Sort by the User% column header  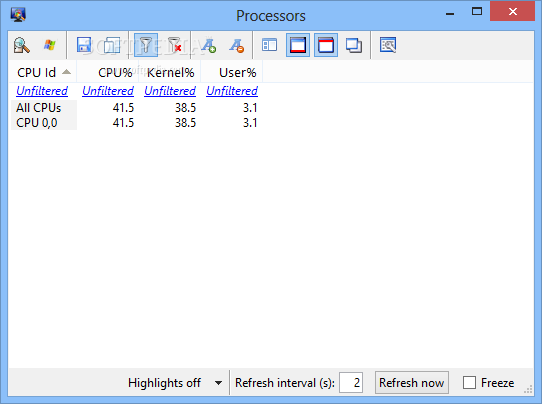[x=232, y=73]
